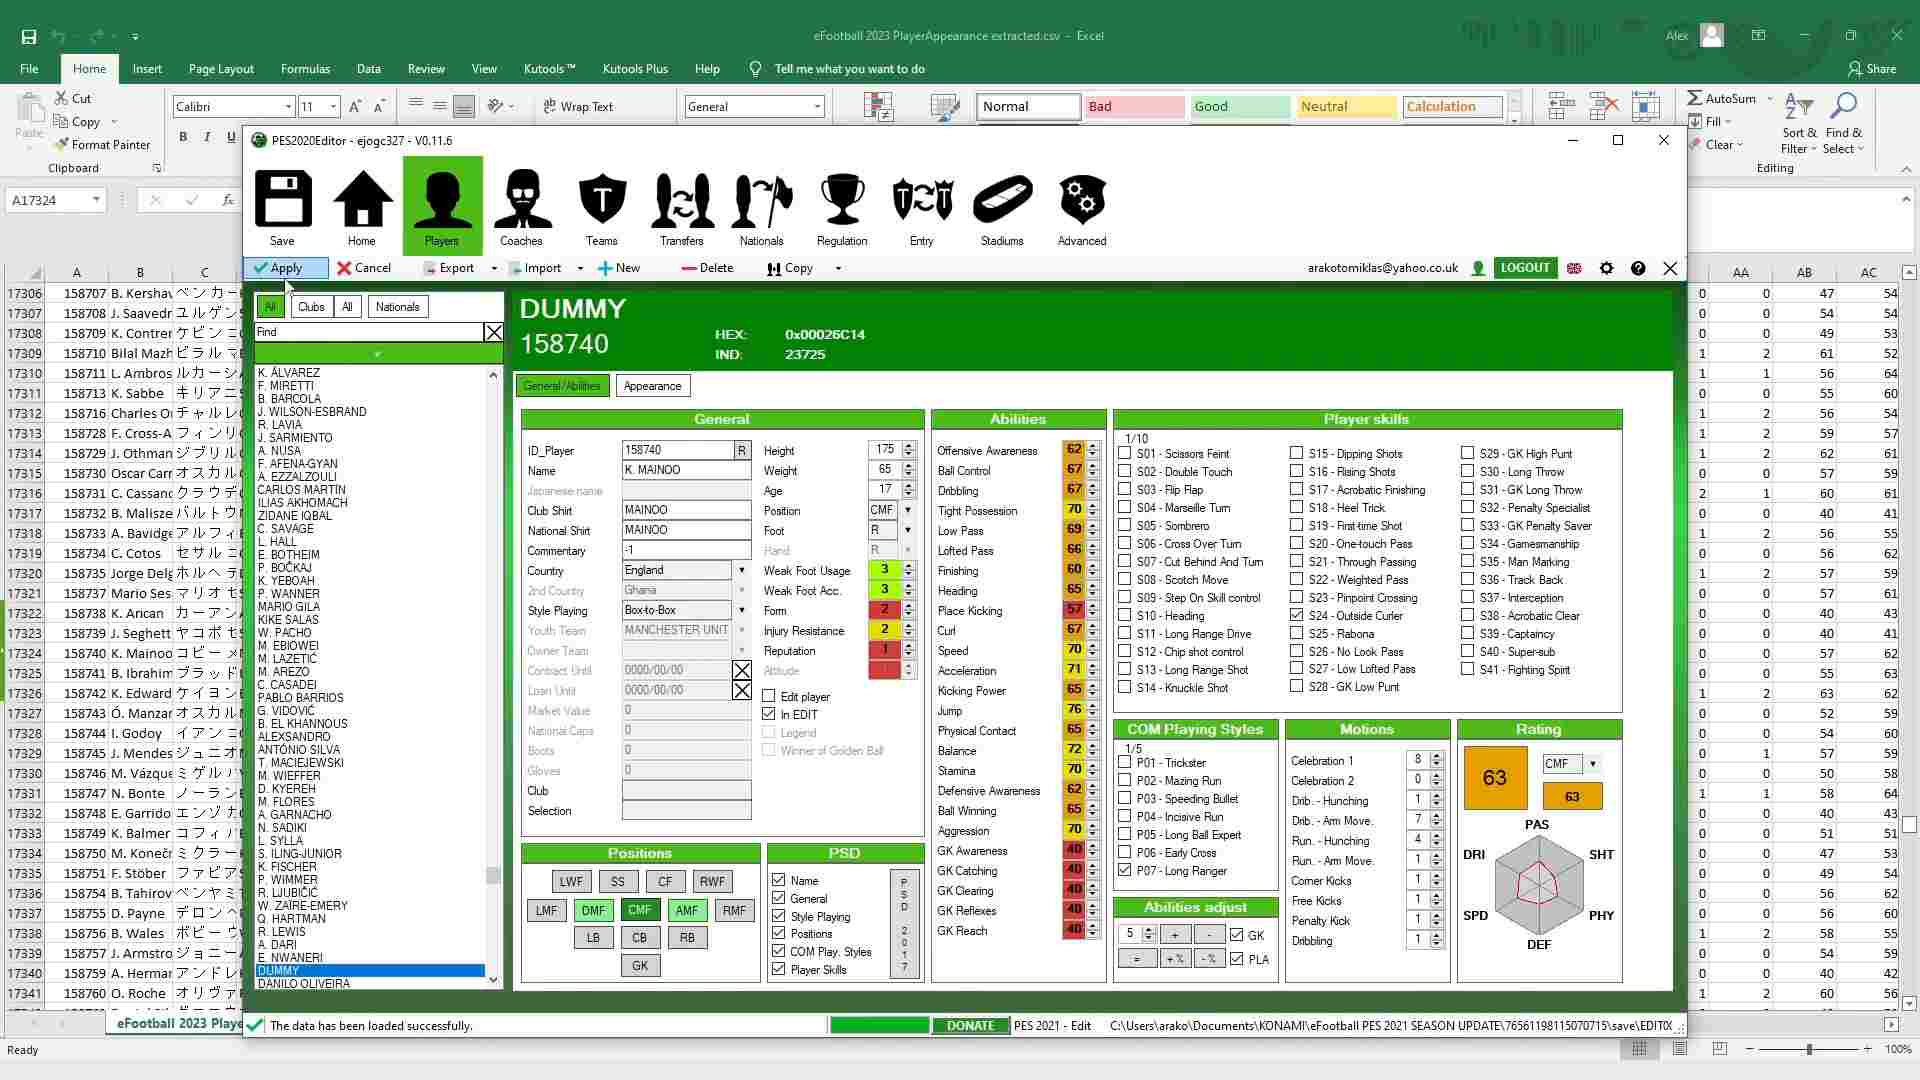Open the Country dropdown showing England
1920x1080 pixels.
pyautogui.click(x=742, y=570)
